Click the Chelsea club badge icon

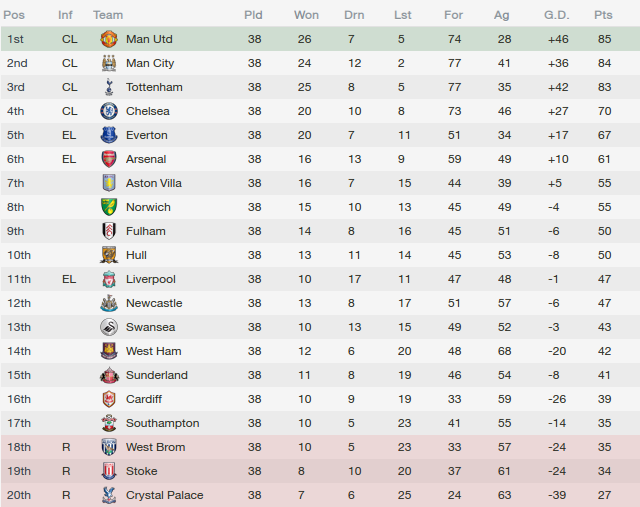coord(109,111)
